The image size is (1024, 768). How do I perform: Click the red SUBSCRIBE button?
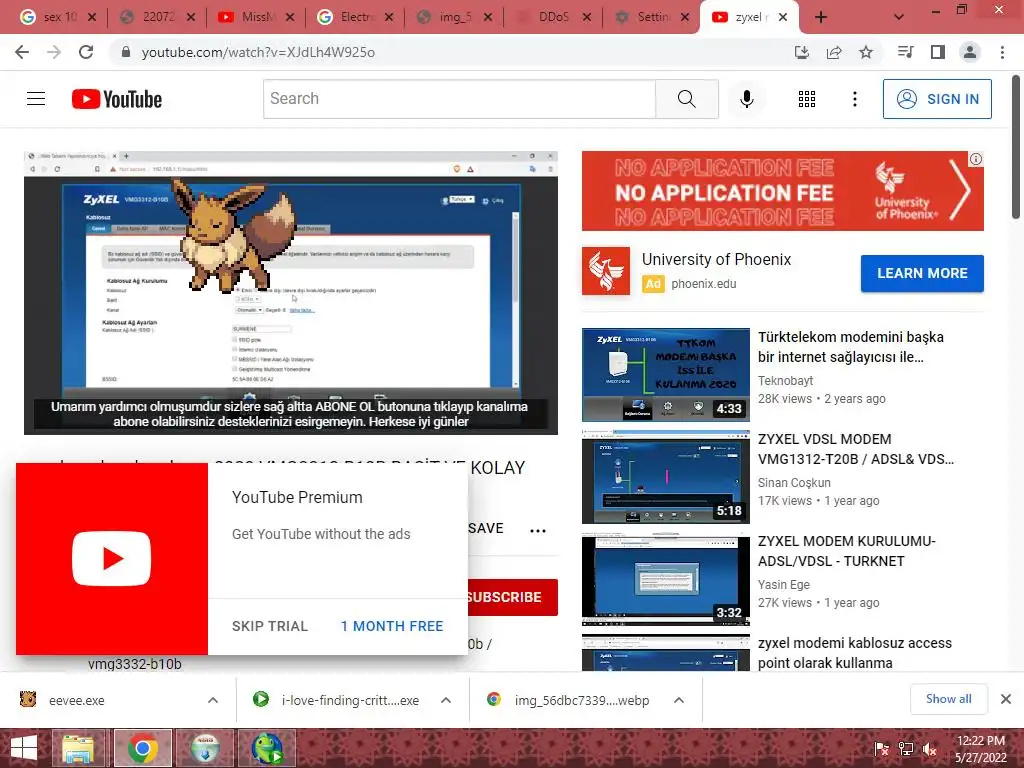[512, 597]
